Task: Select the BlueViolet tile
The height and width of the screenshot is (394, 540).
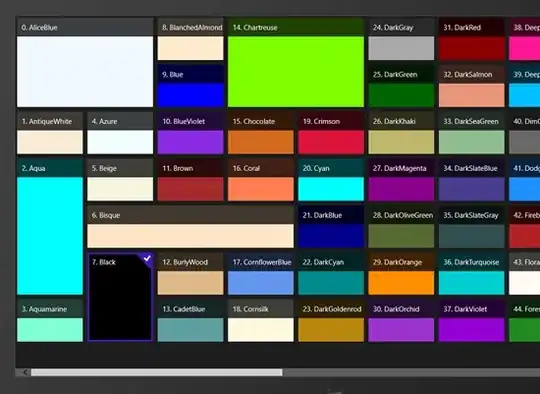Action: 190,133
